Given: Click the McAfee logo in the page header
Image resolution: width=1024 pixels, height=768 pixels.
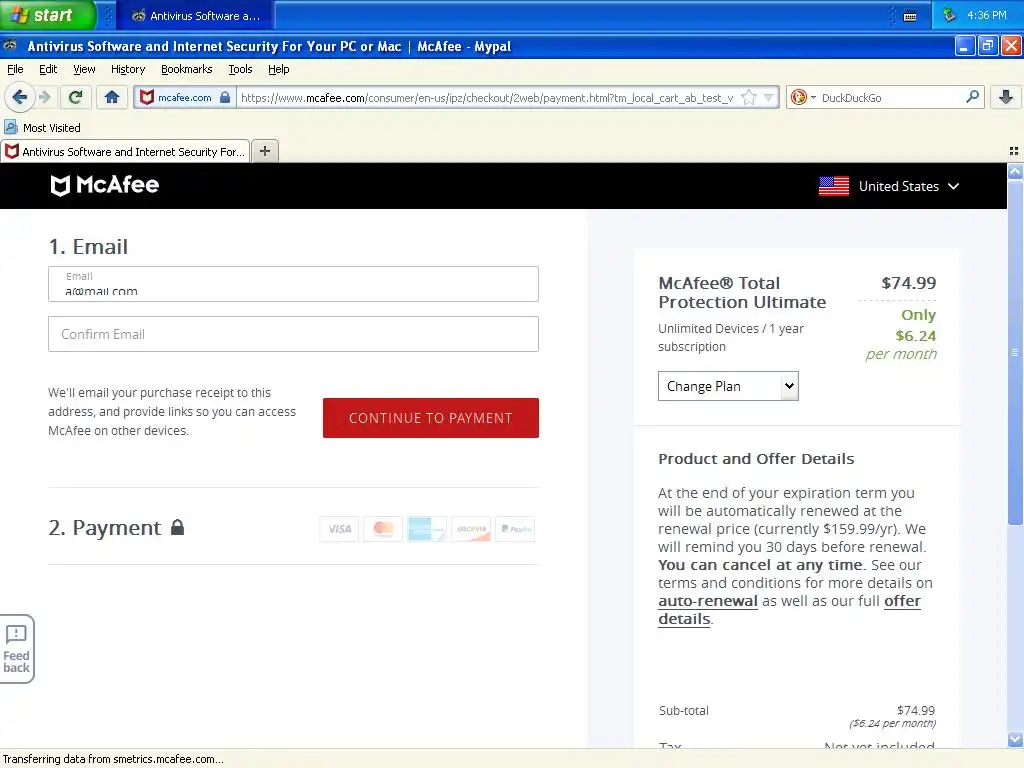Looking at the screenshot, I should point(104,185).
